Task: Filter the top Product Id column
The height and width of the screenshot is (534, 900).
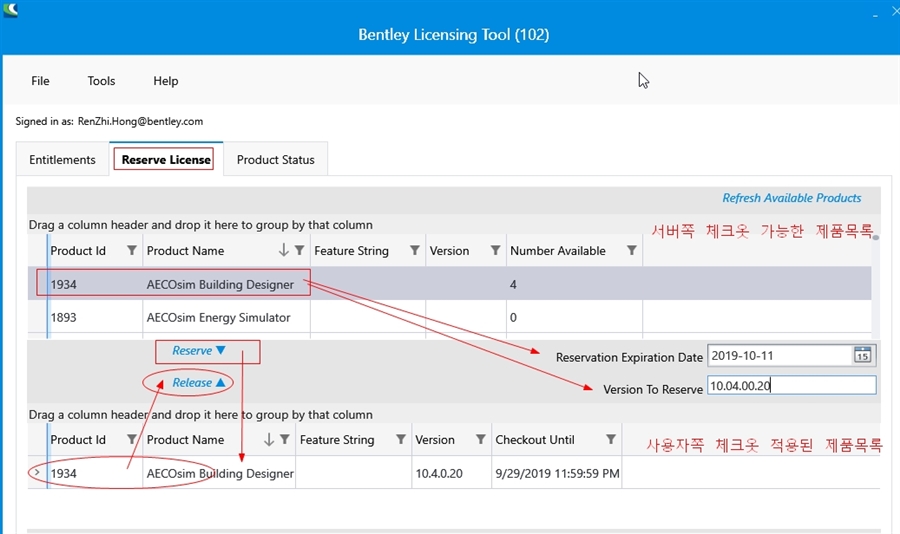Action: 132,251
